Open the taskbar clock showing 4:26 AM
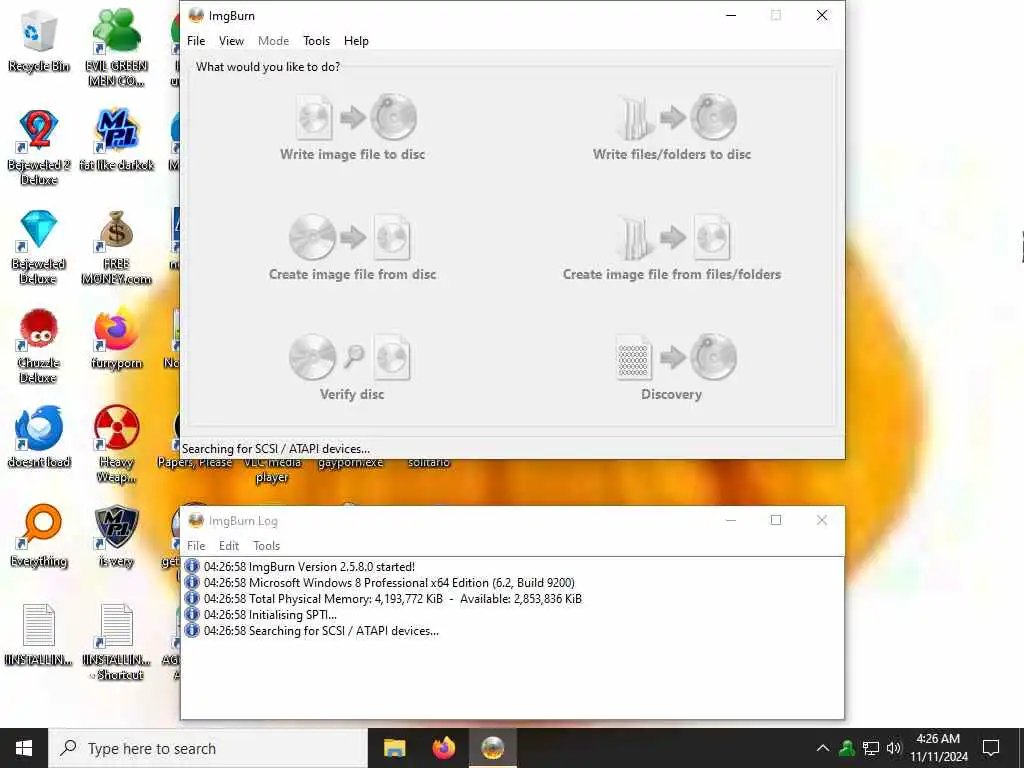The image size is (1024, 768). tap(938, 748)
